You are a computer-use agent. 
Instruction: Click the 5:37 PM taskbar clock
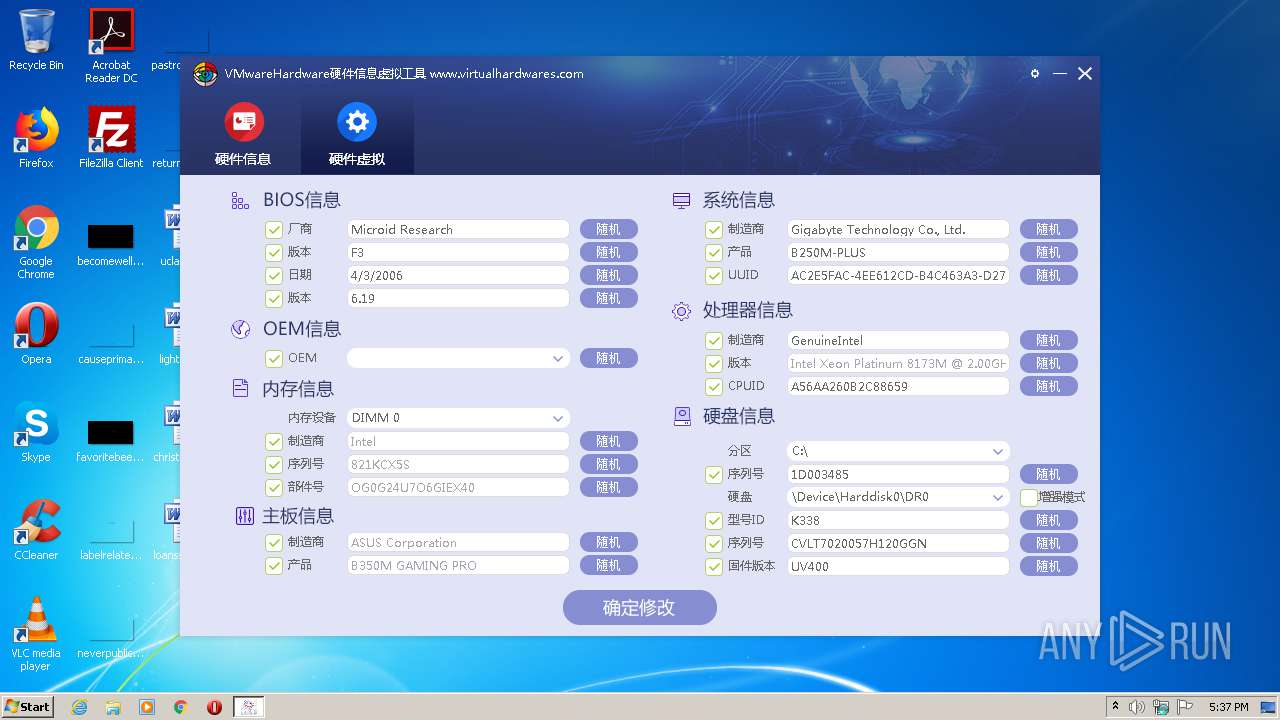(1228, 707)
